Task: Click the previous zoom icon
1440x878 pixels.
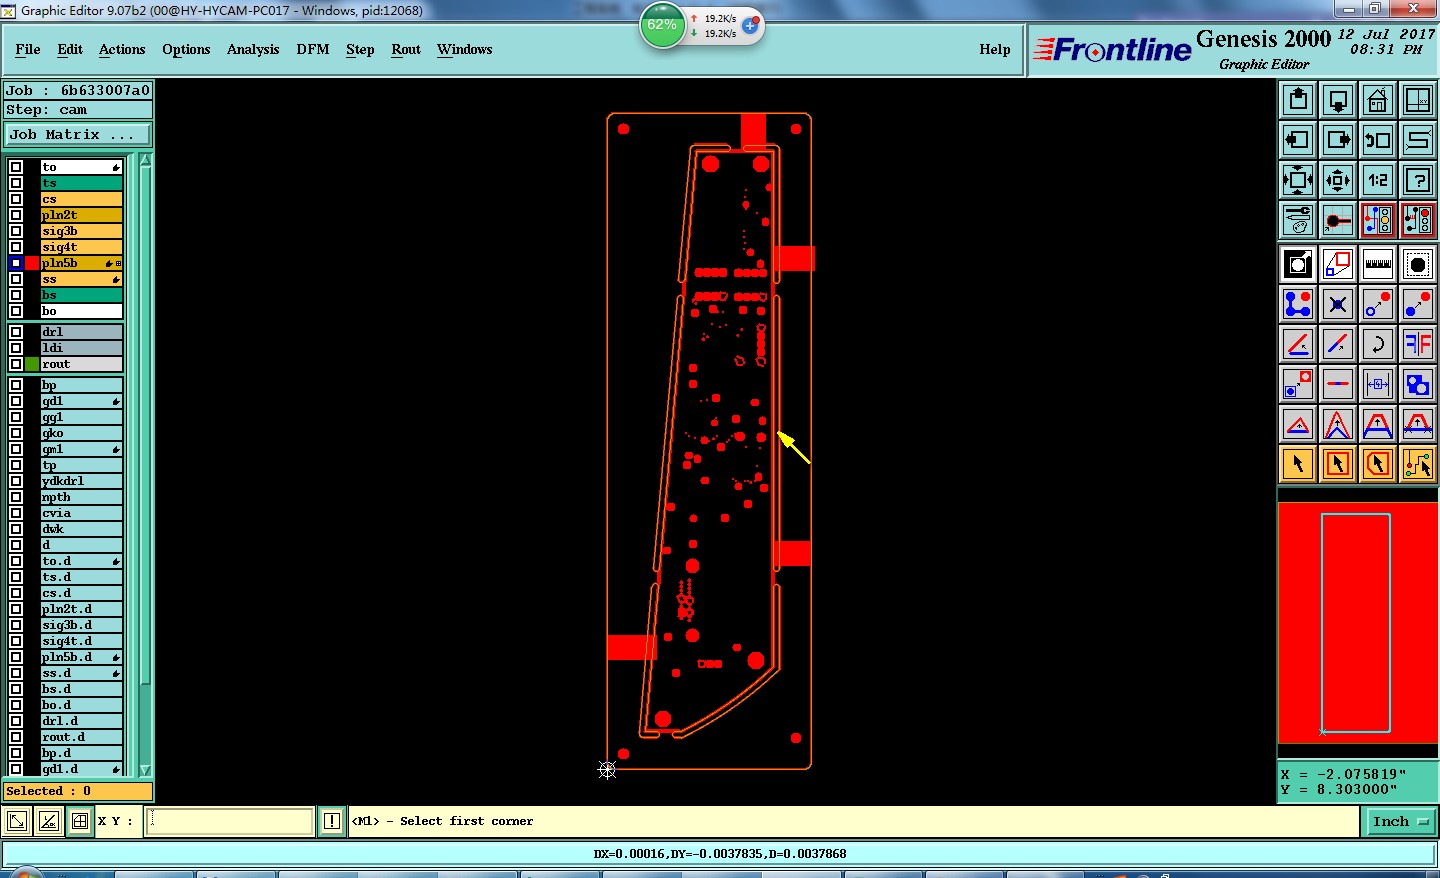Action: [x=1378, y=140]
